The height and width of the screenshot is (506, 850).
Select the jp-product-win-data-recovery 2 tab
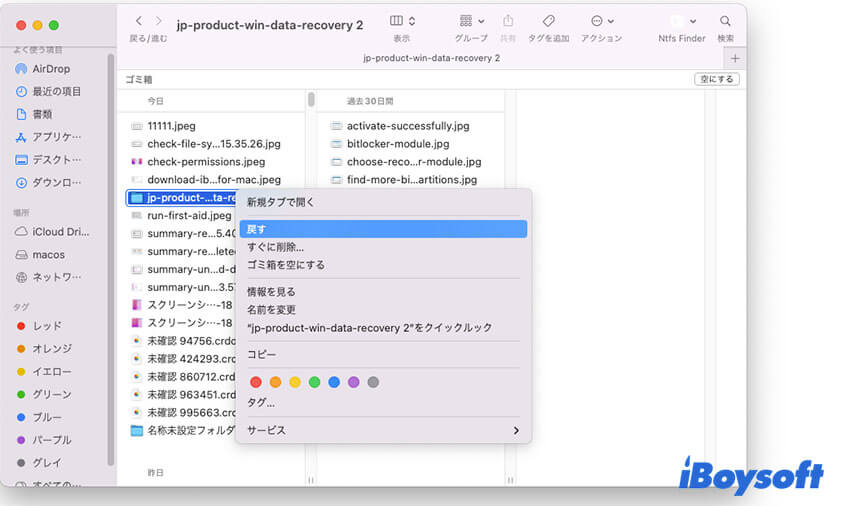(x=432, y=58)
